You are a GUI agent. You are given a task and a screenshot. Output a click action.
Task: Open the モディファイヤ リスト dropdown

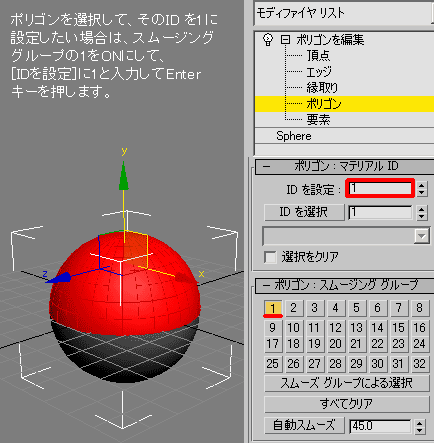pyautogui.click(x=343, y=13)
